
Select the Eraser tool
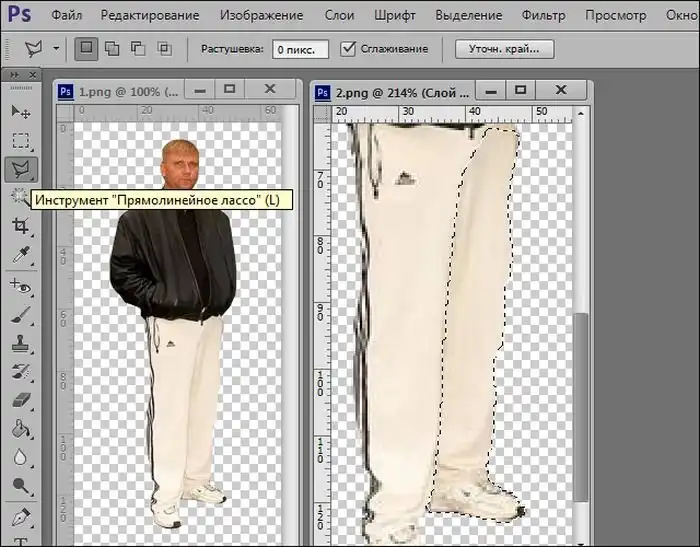tap(20, 400)
